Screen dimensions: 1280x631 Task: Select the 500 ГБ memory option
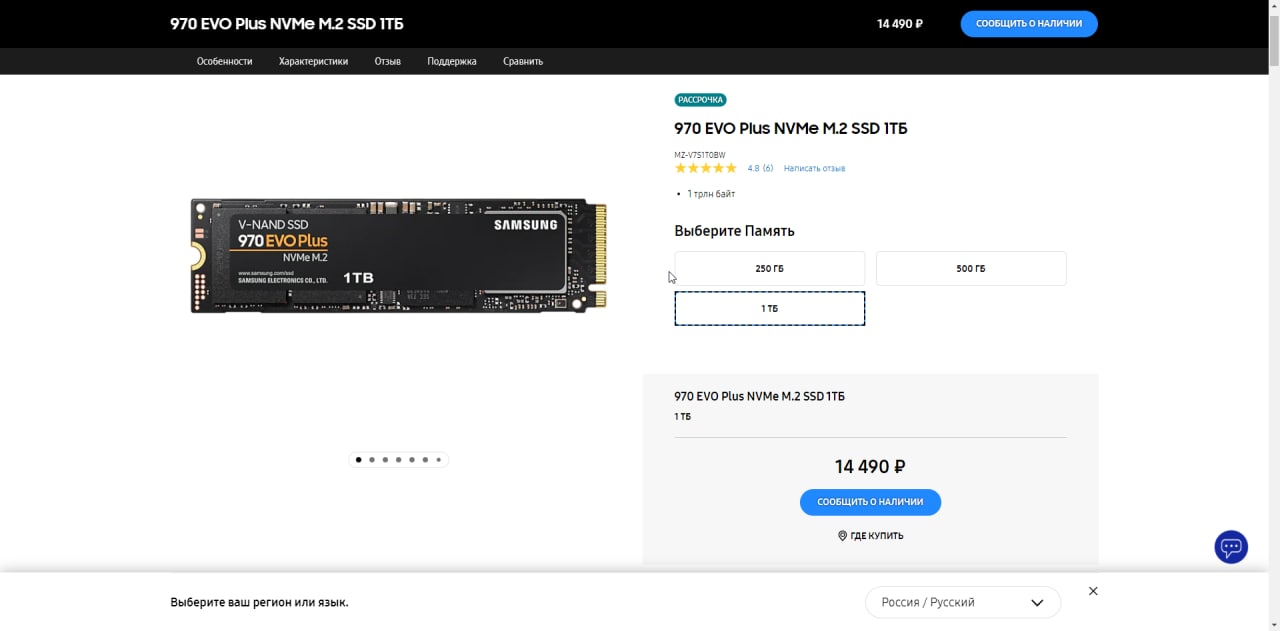click(x=970, y=269)
